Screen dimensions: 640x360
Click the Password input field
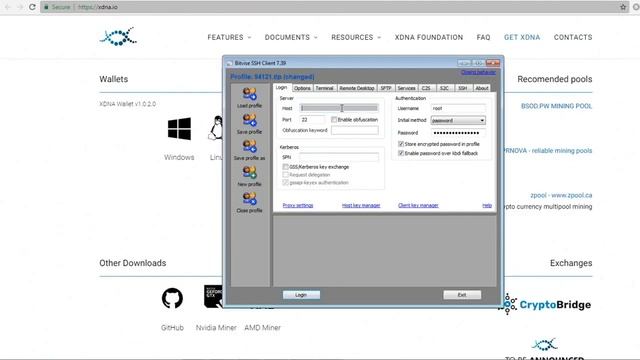pos(458,133)
